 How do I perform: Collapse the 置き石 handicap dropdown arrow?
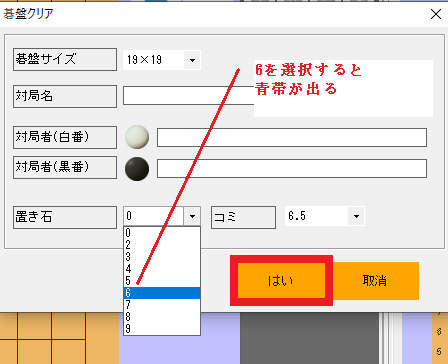pos(192,216)
